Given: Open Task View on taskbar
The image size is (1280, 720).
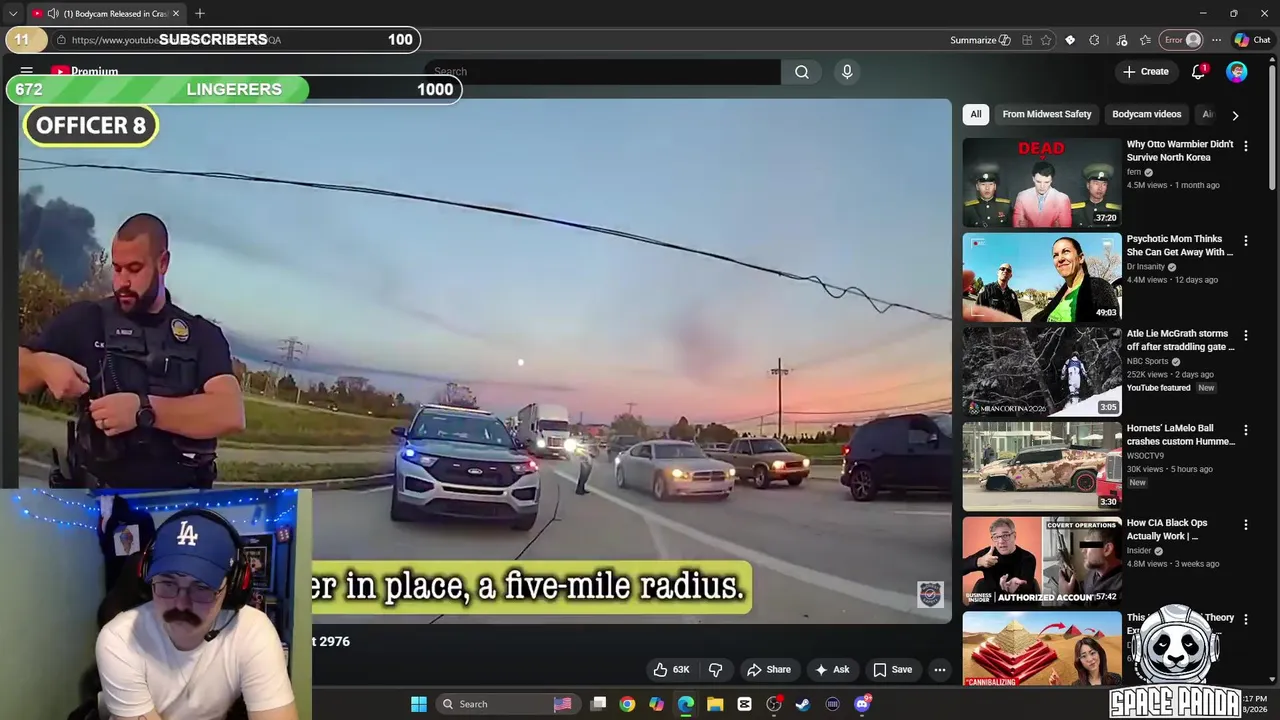Looking at the screenshot, I should point(598,704).
